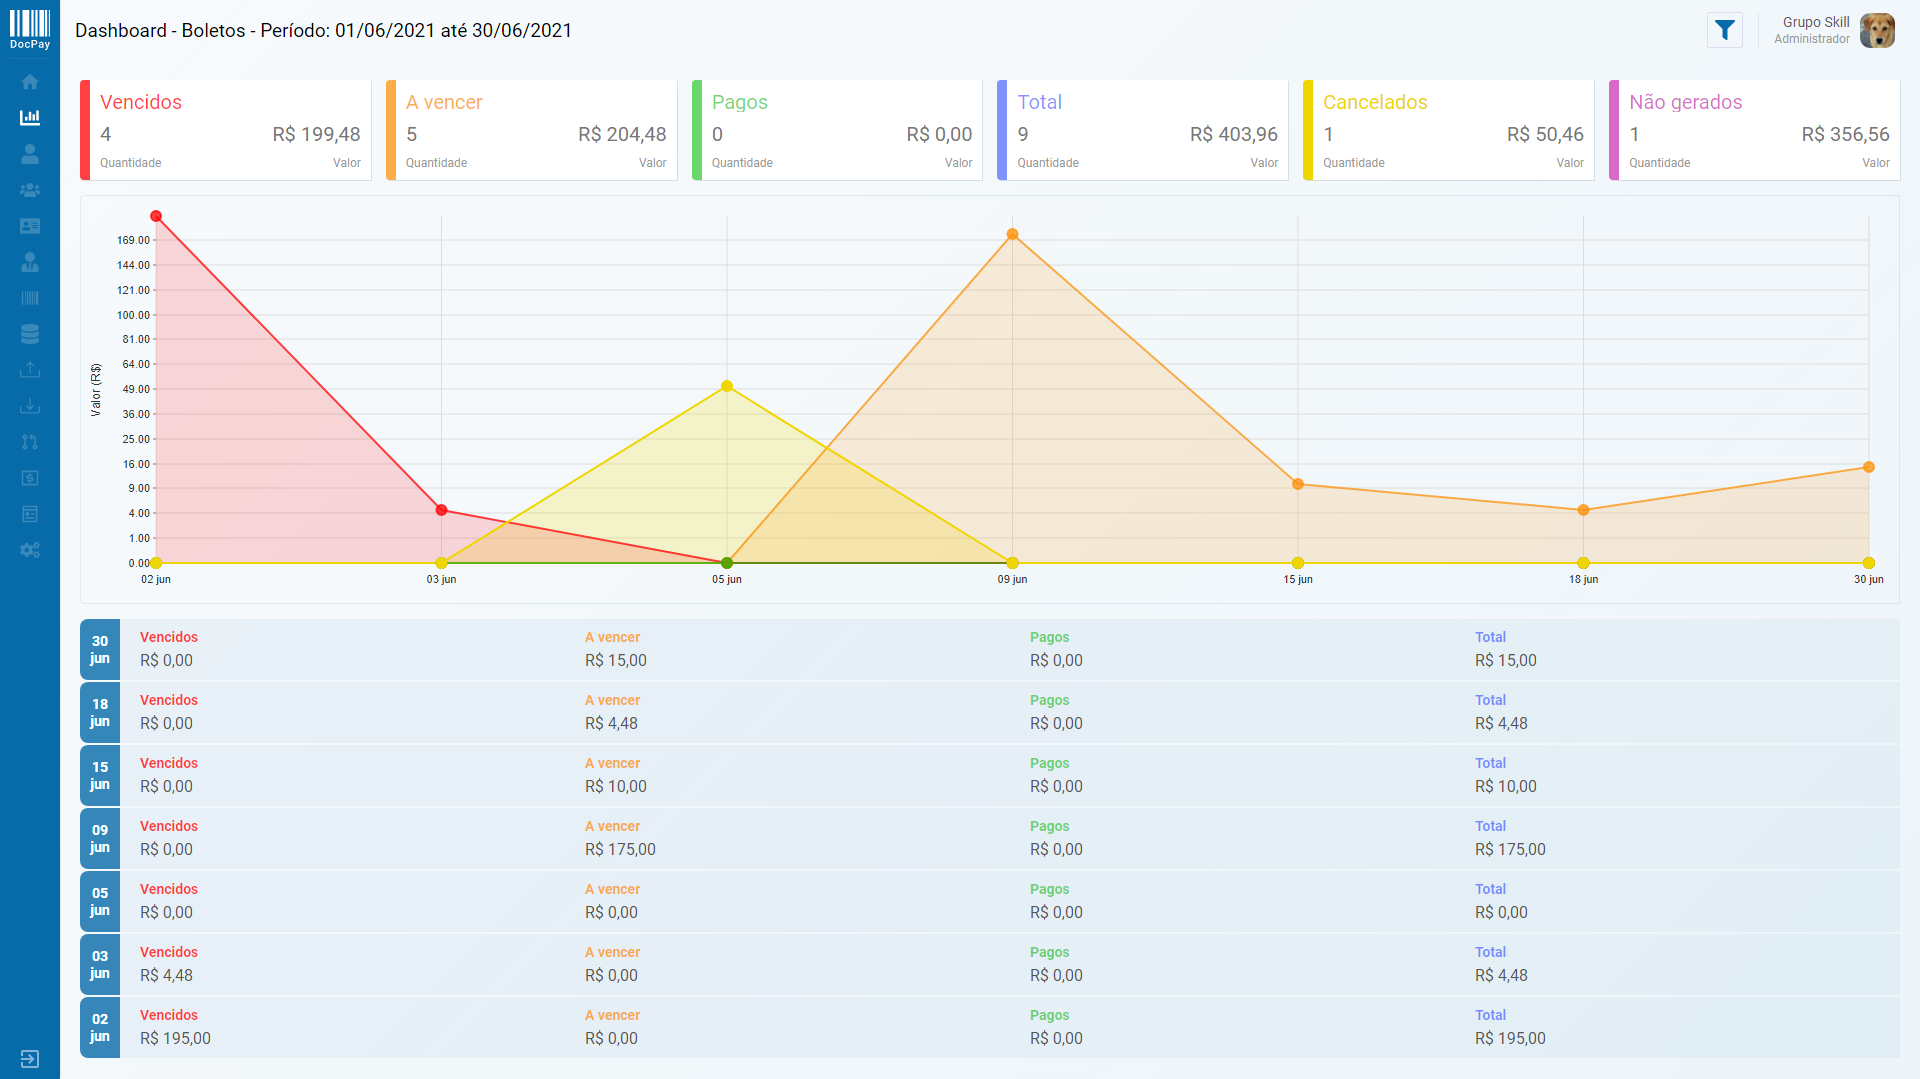Click the orange point at 30 jun
This screenshot has width=1920, height=1079.
(1869, 467)
